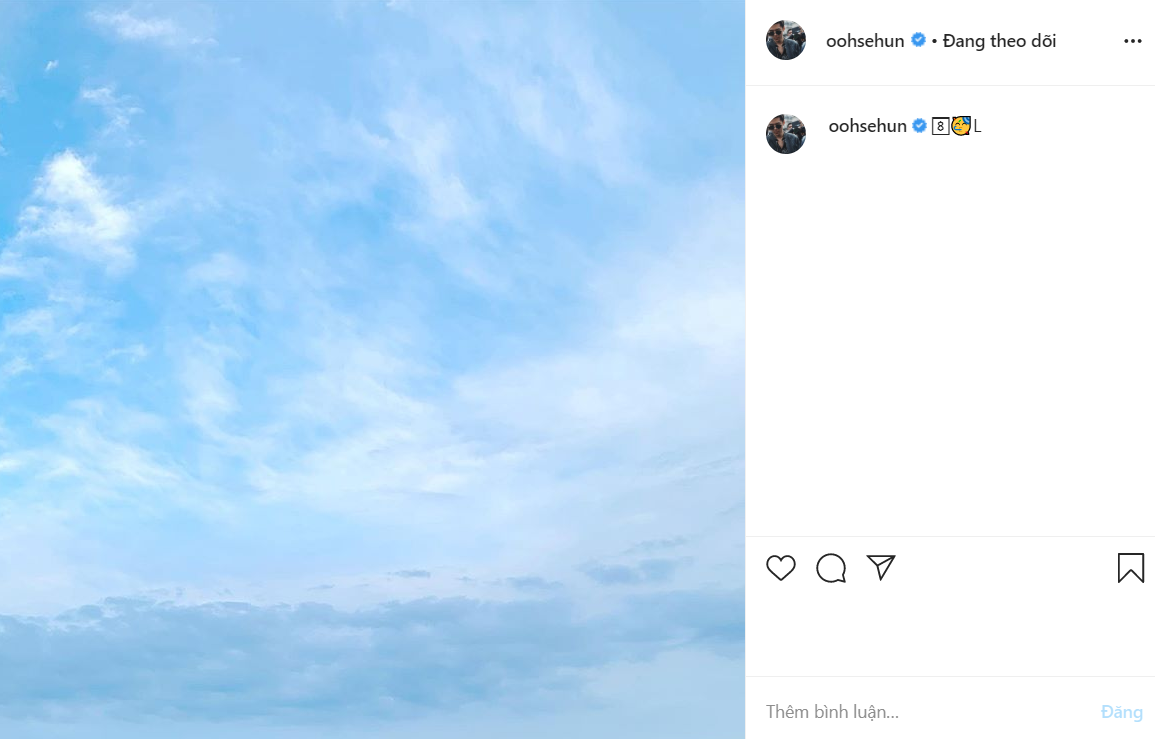Click the letter L ending the caption

pyautogui.click(x=978, y=126)
